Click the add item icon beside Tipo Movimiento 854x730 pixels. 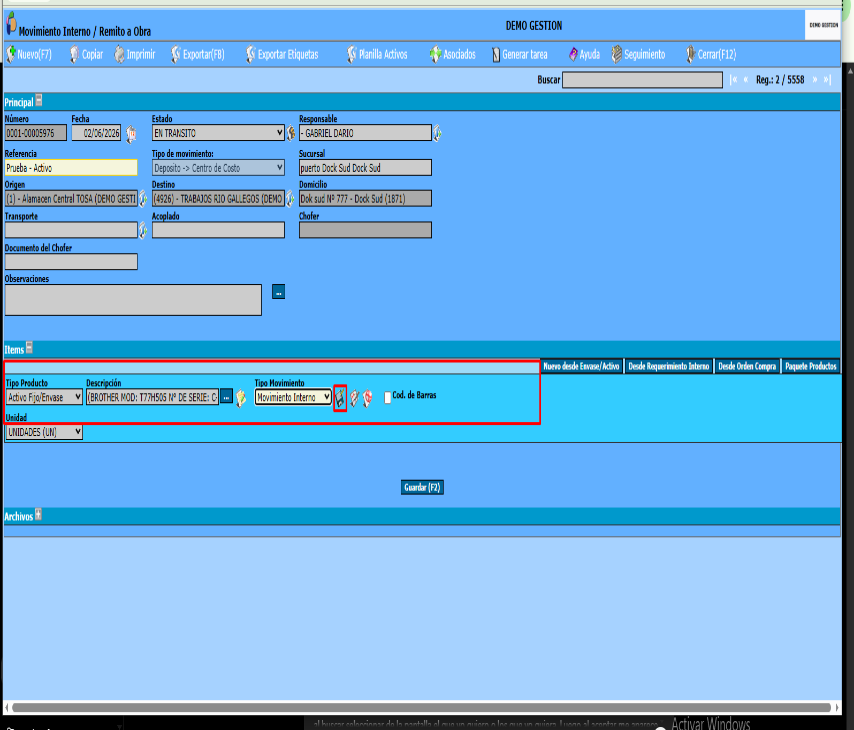pos(340,398)
